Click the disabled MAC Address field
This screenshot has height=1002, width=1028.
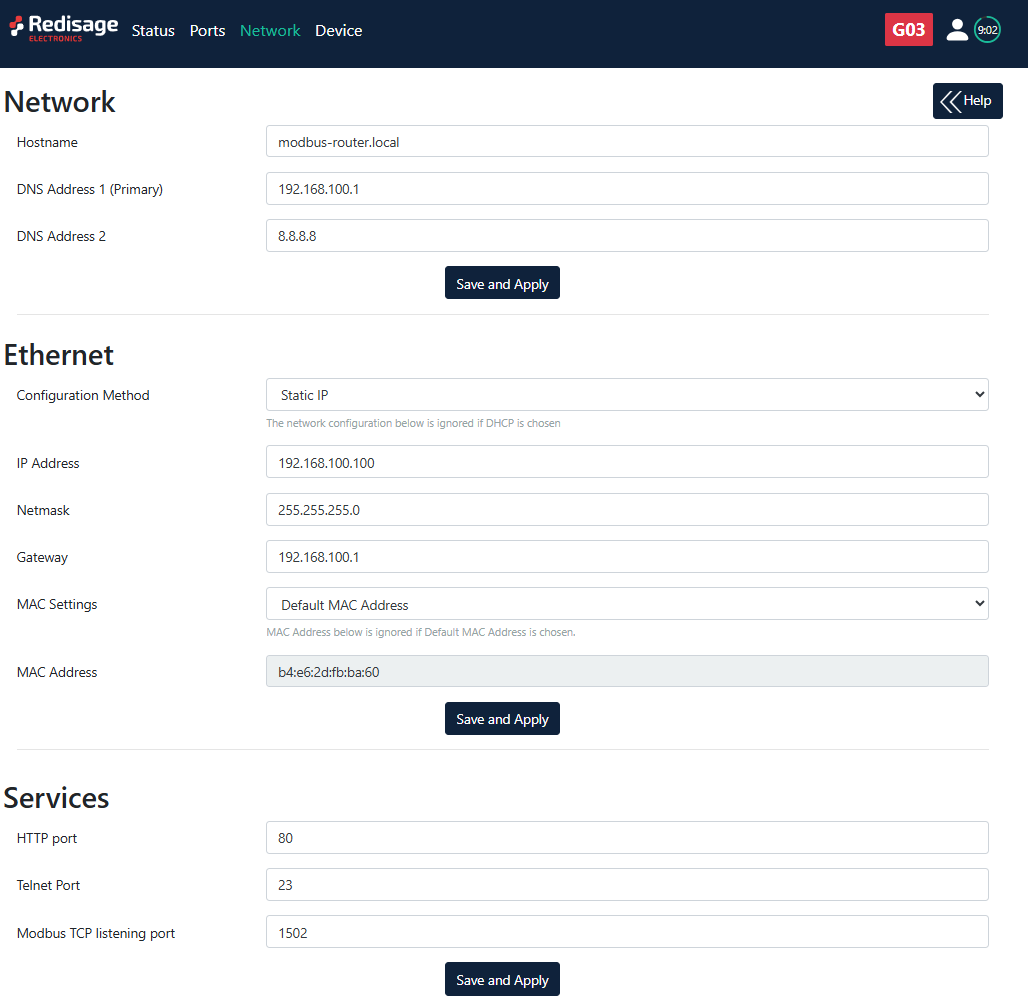(627, 671)
